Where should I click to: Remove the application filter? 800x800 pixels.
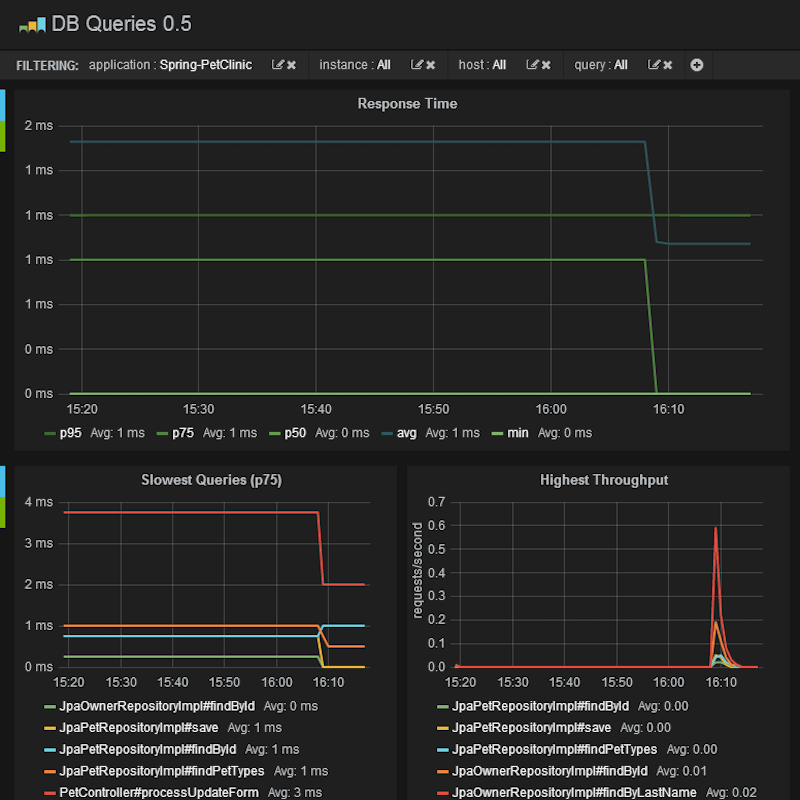(x=291, y=65)
